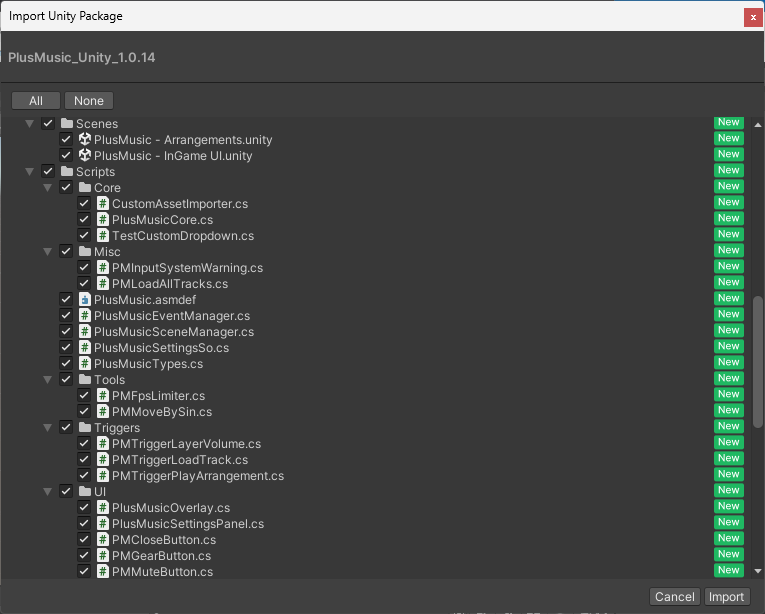Image resolution: width=765 pixels, height=614 pixels.
Task: Click the script icon of PMLoadAllTracks.cs
Action: [x=102, y=284]
